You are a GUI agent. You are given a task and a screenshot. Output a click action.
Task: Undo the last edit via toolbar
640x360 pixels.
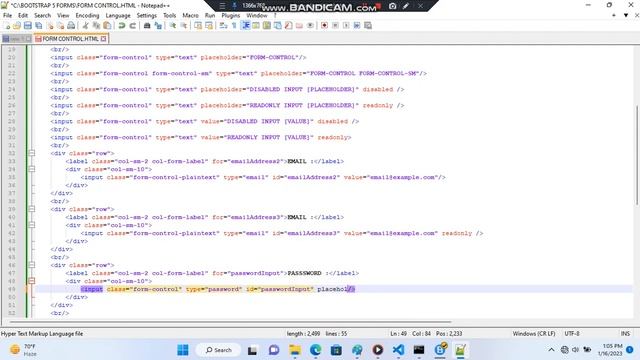click(x=122, y=25)
